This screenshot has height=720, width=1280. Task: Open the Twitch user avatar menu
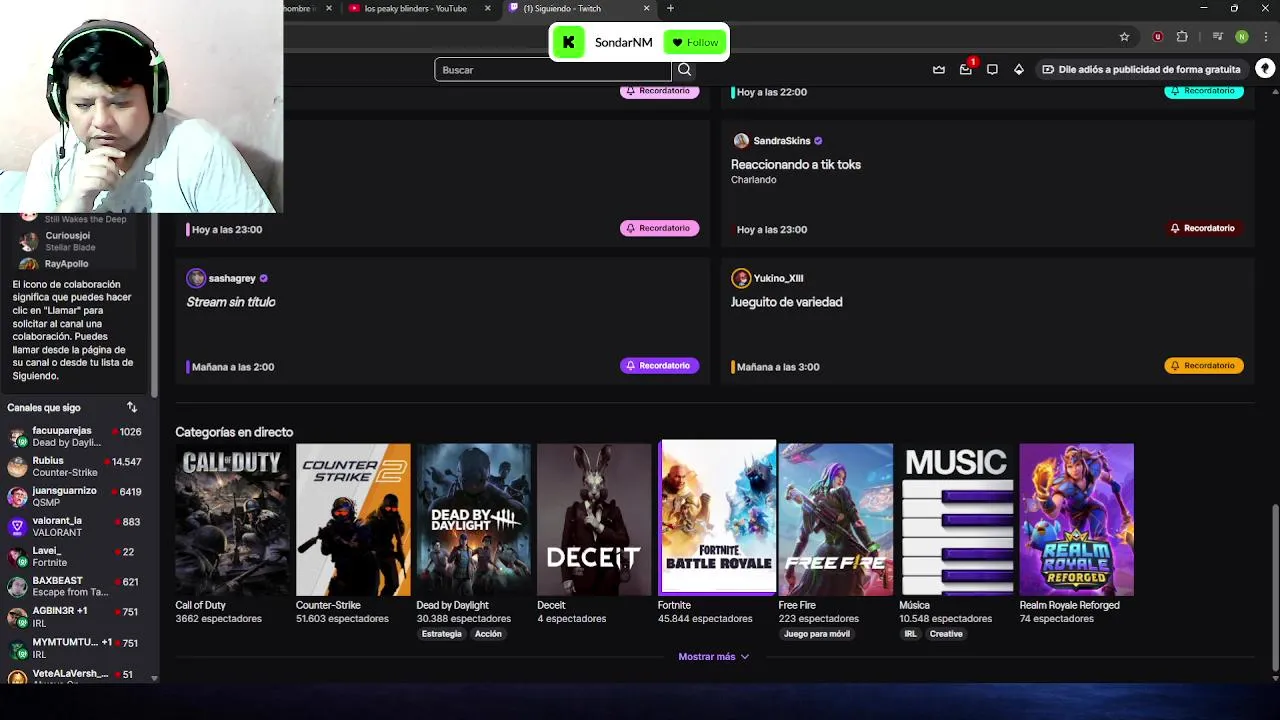pyautogui.click(x=1265, y=69)
